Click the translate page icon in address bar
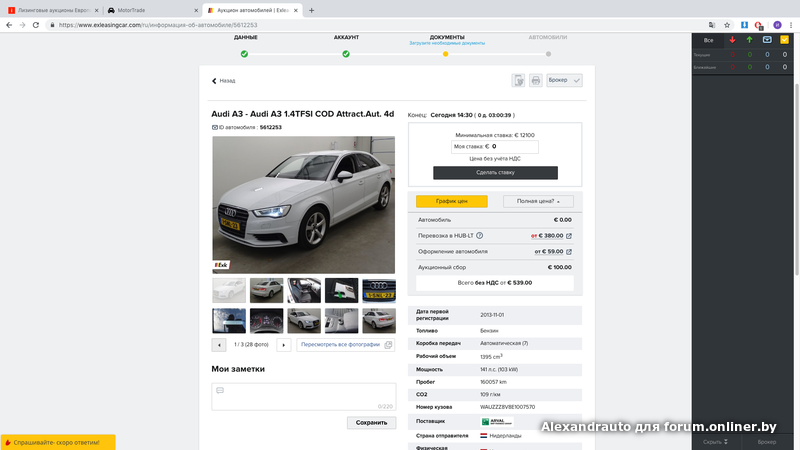The width and height of the screenshot is (800, 450). (712, 25)
